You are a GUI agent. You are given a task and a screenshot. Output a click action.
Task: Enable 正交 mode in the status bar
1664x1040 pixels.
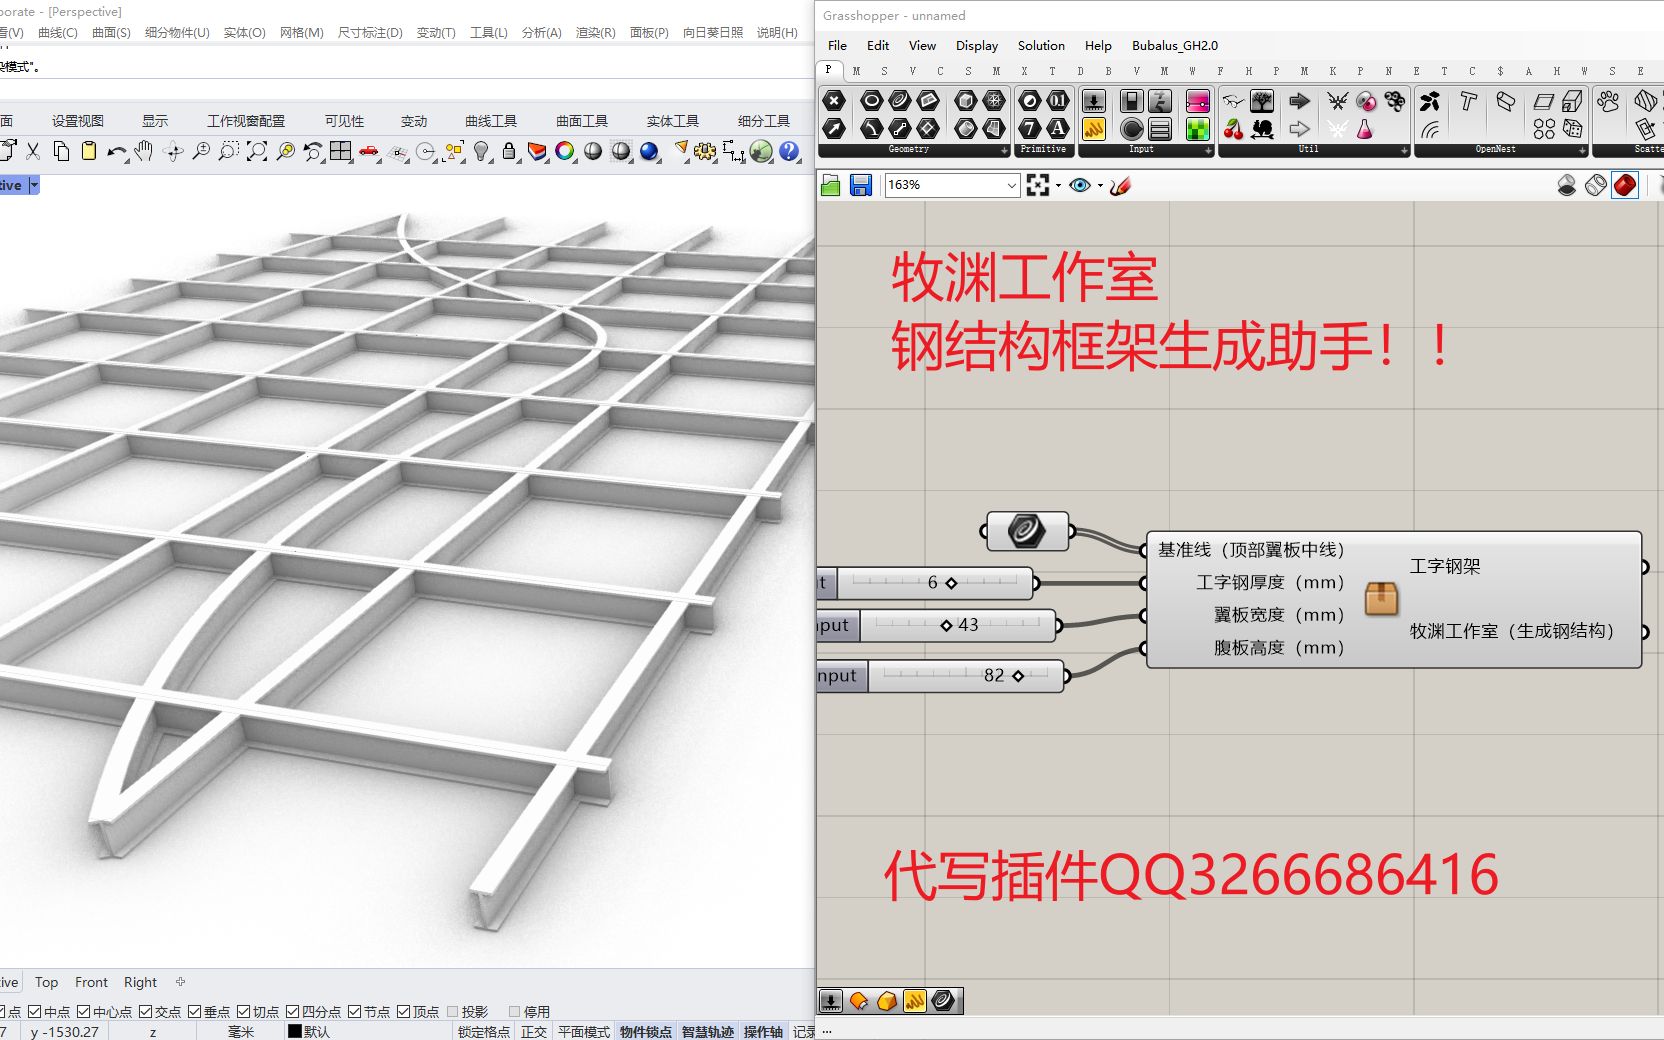pos(533,1031)
